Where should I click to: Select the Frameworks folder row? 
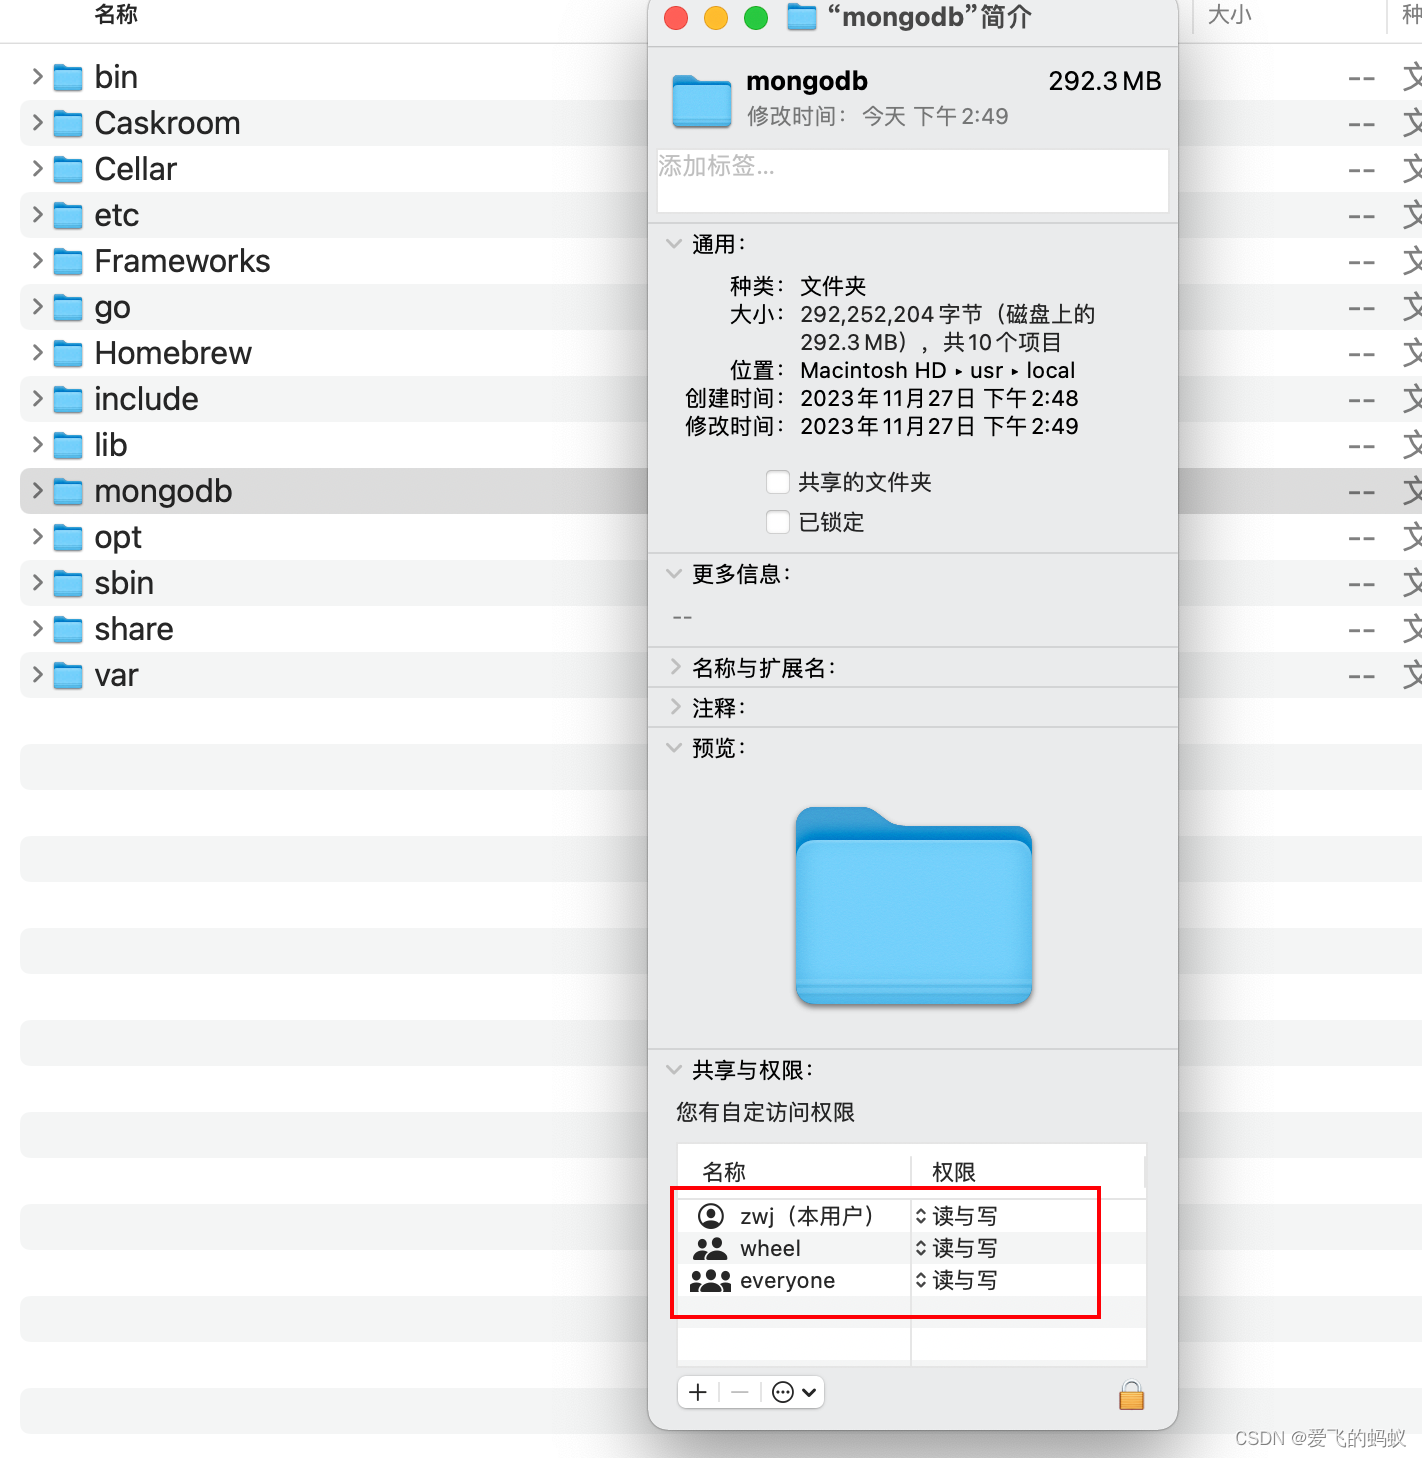tap(334, 261)
